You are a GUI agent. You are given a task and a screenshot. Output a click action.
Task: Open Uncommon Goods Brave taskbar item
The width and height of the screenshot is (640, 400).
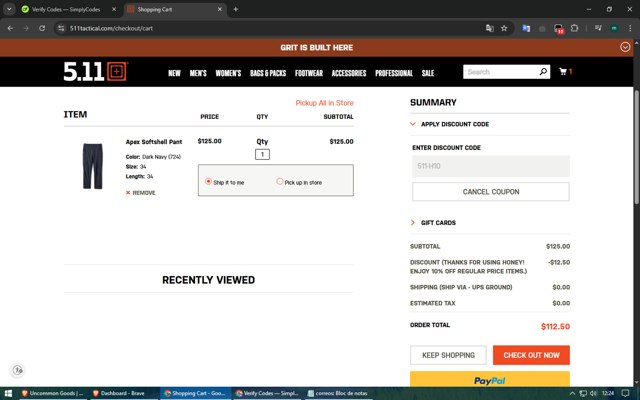52,393
